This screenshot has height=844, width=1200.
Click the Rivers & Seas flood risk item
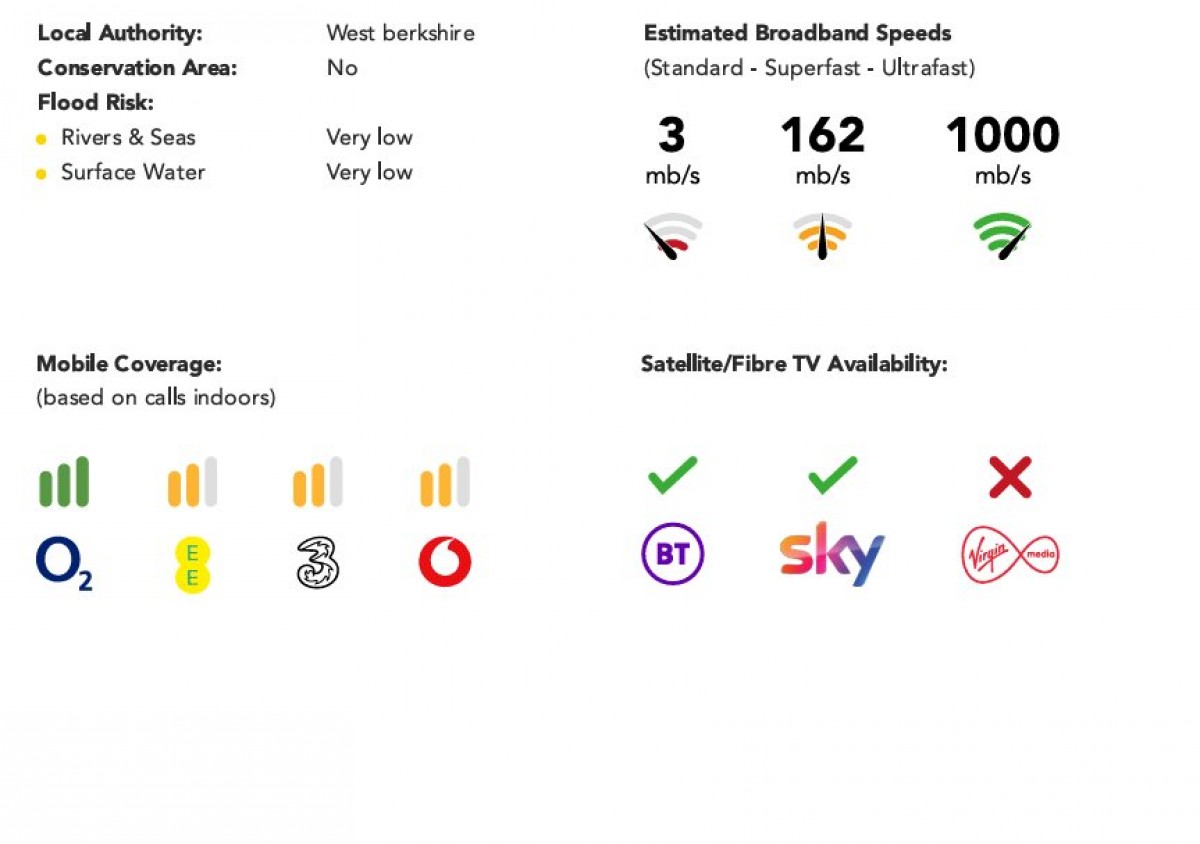[x=128, y=138]
